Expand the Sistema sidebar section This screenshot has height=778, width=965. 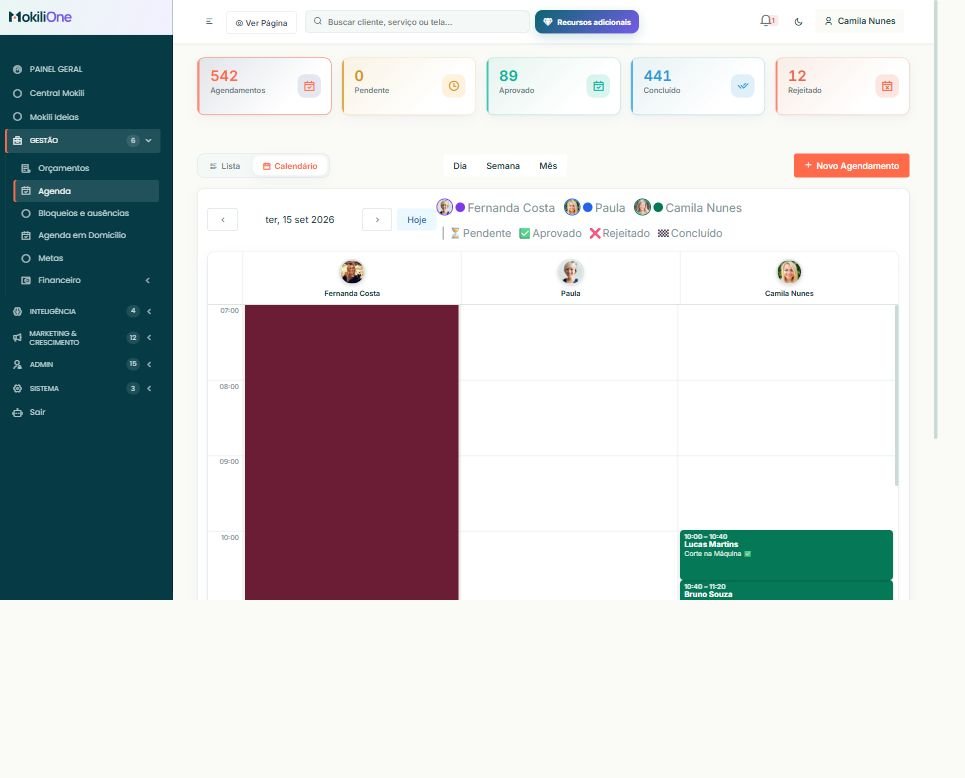(x=149, y=388)
